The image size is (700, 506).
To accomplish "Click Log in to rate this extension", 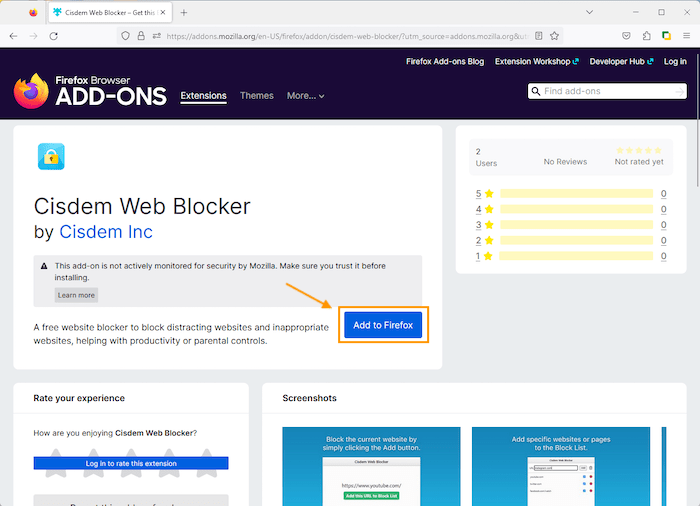I will click(x=131, y=463).
